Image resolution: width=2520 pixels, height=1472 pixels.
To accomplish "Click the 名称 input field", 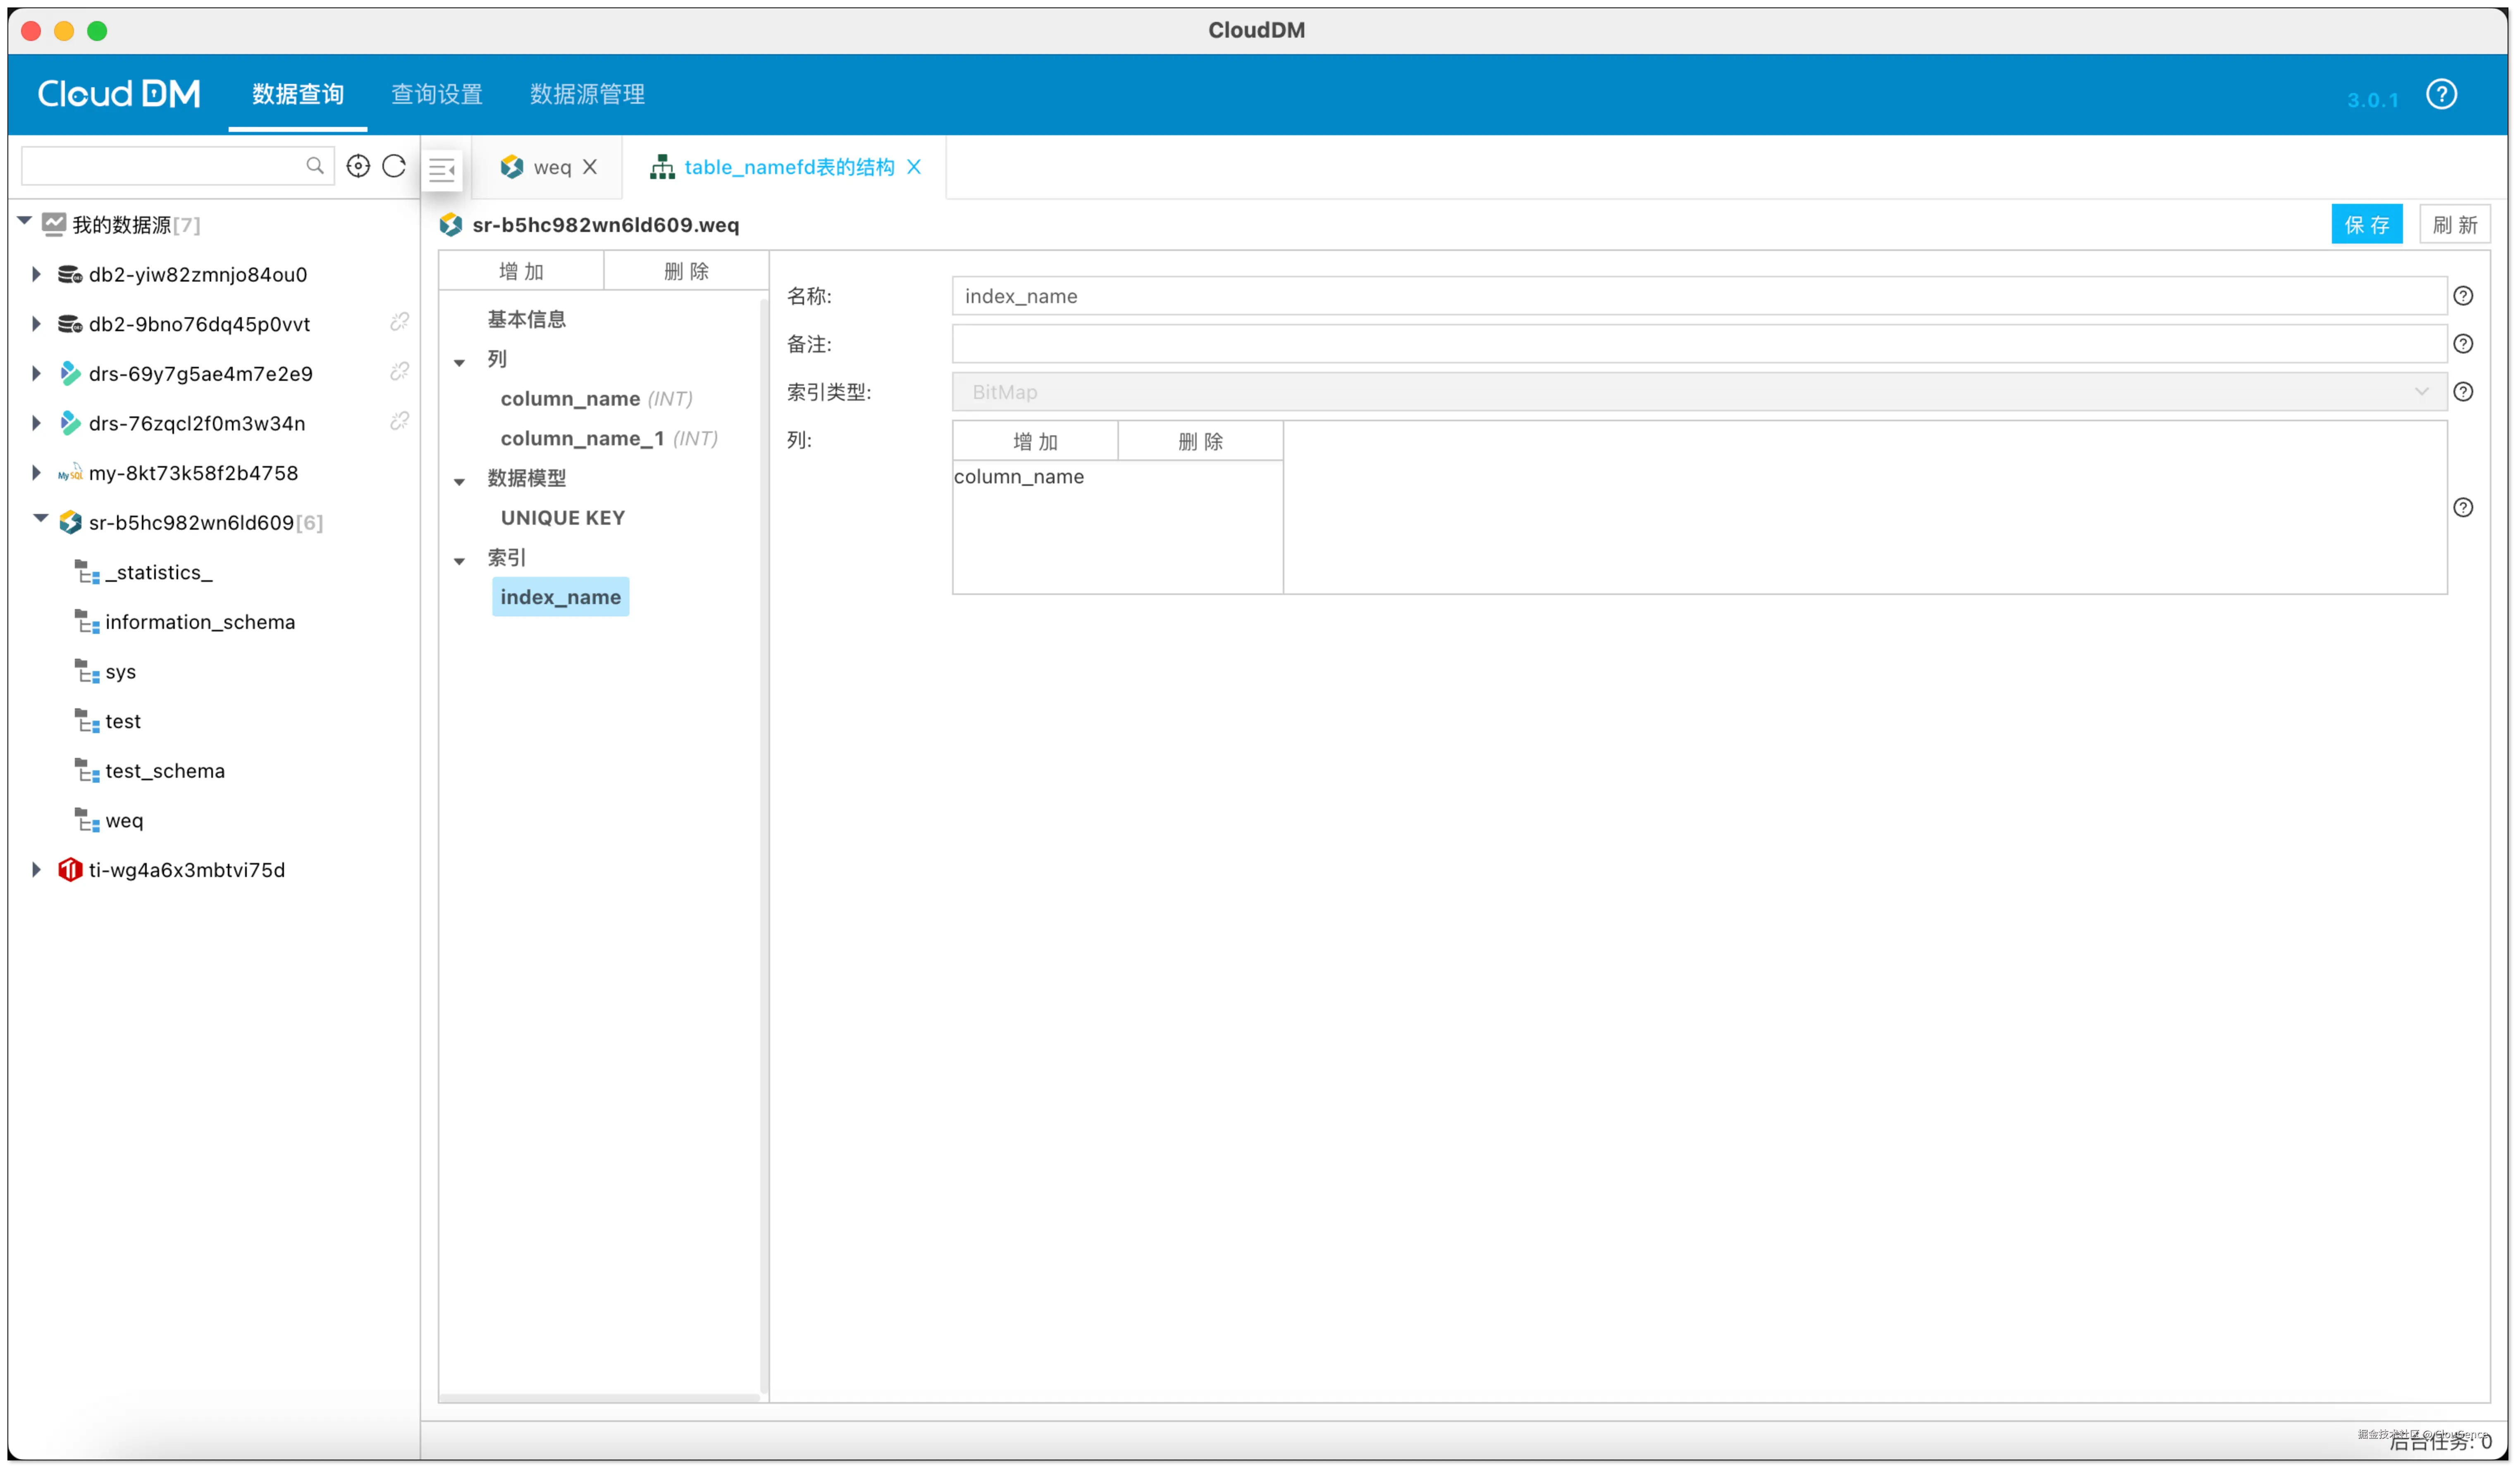I will pos(1699,296).
